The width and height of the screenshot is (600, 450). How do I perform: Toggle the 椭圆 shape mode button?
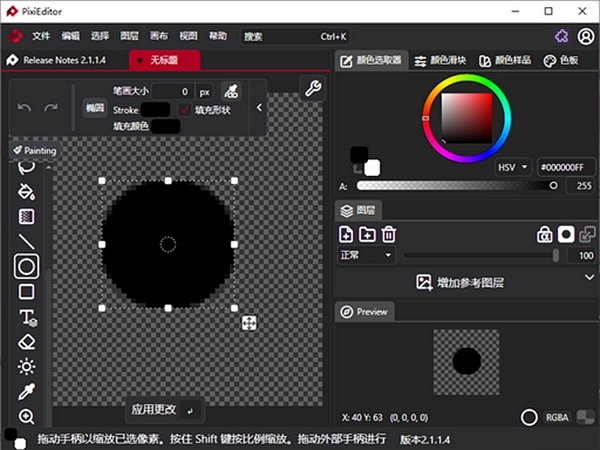coord(95,108)
